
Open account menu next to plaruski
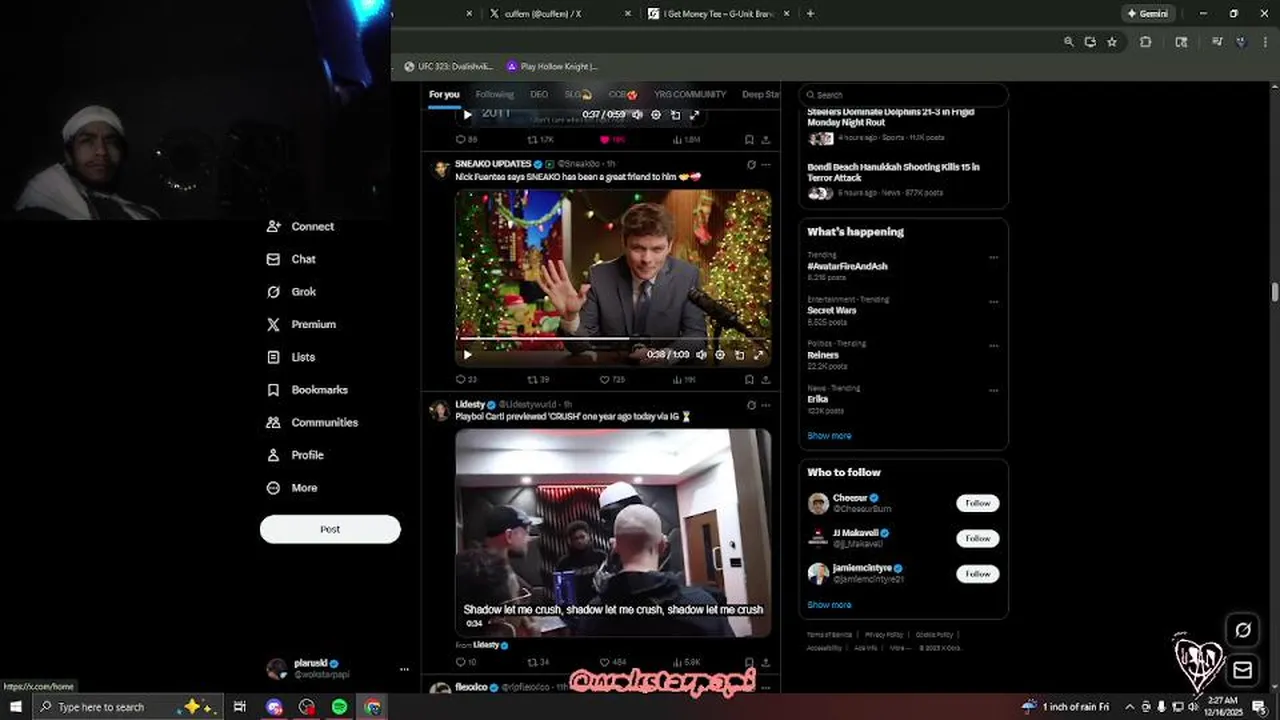click(404, 669)
